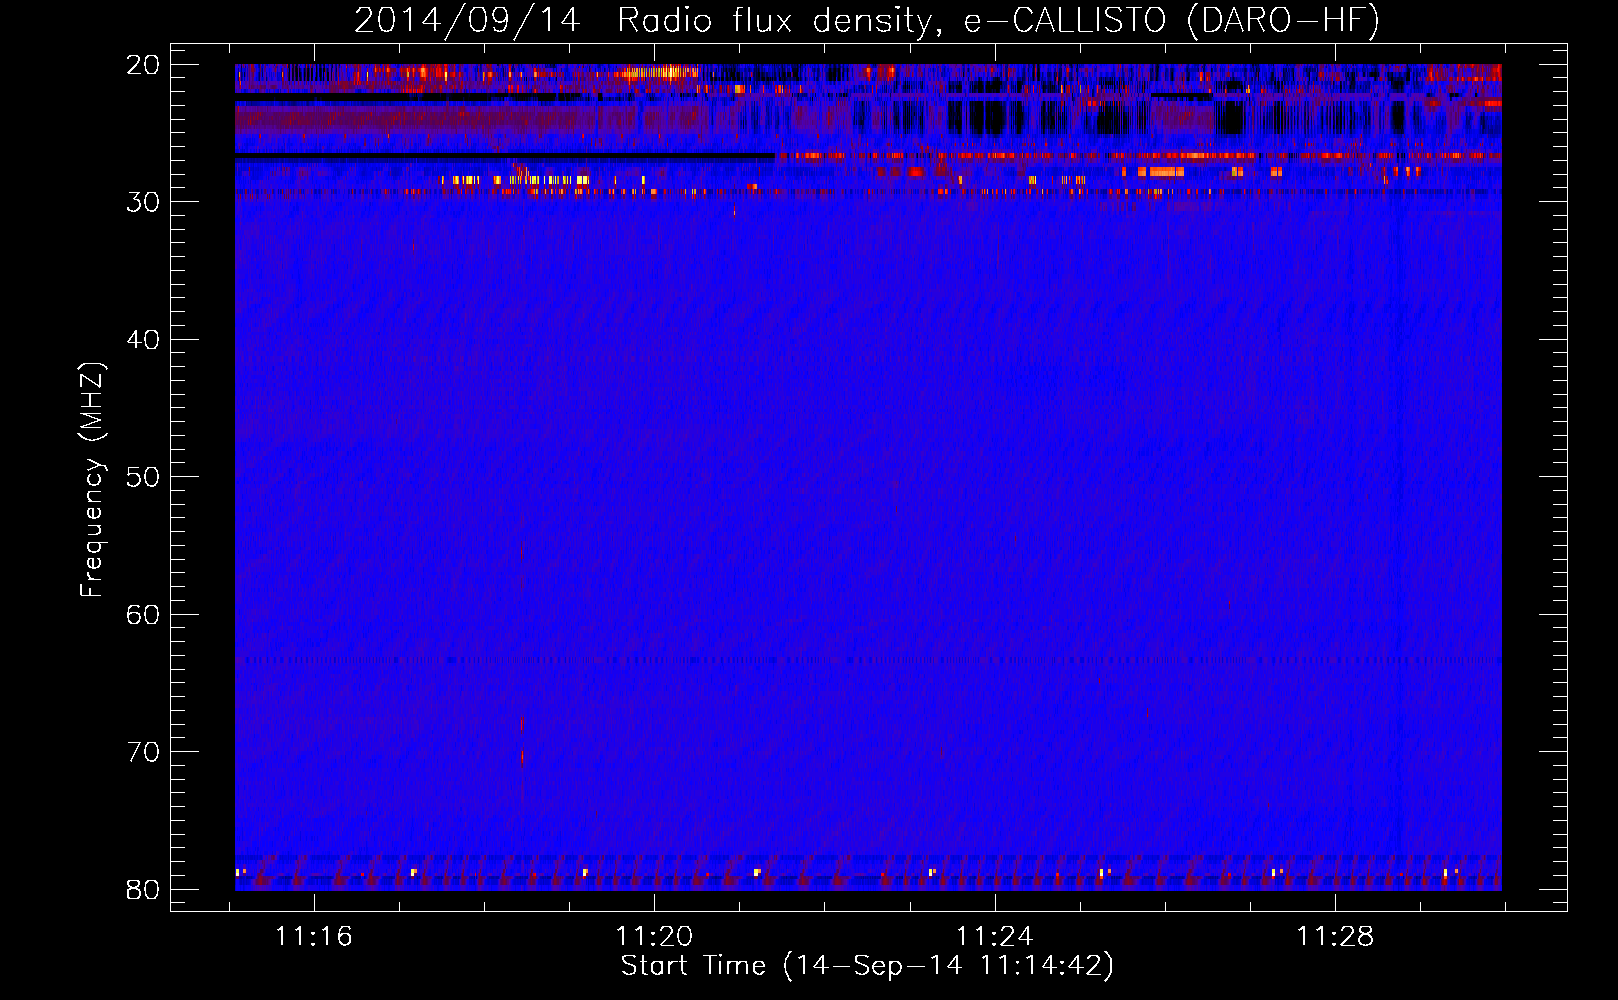This screenshot has height=1000, width=1618.
Task: Click the 30 MHz frequency tick label
Action: point(143,202)
